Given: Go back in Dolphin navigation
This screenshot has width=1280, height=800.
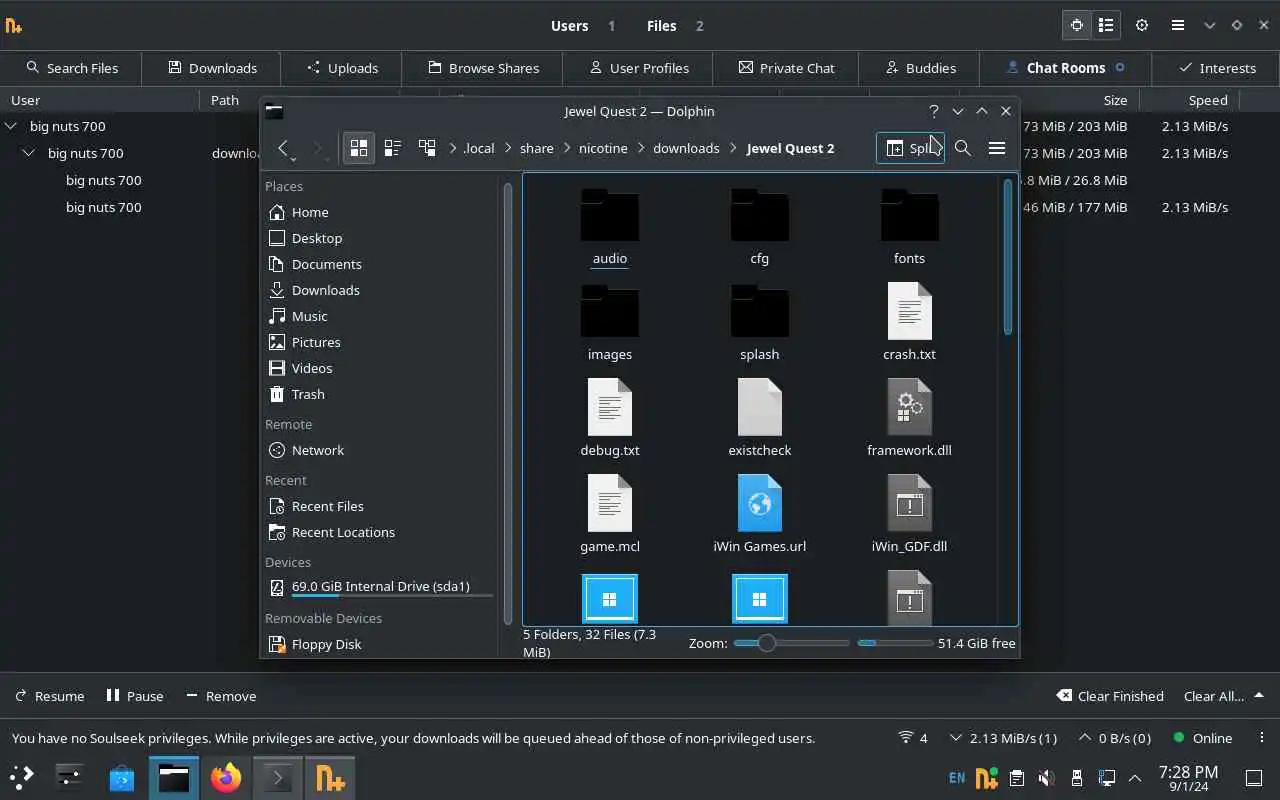Looking at the screenshot, I should pyautogui.click(x=283, y=148).
